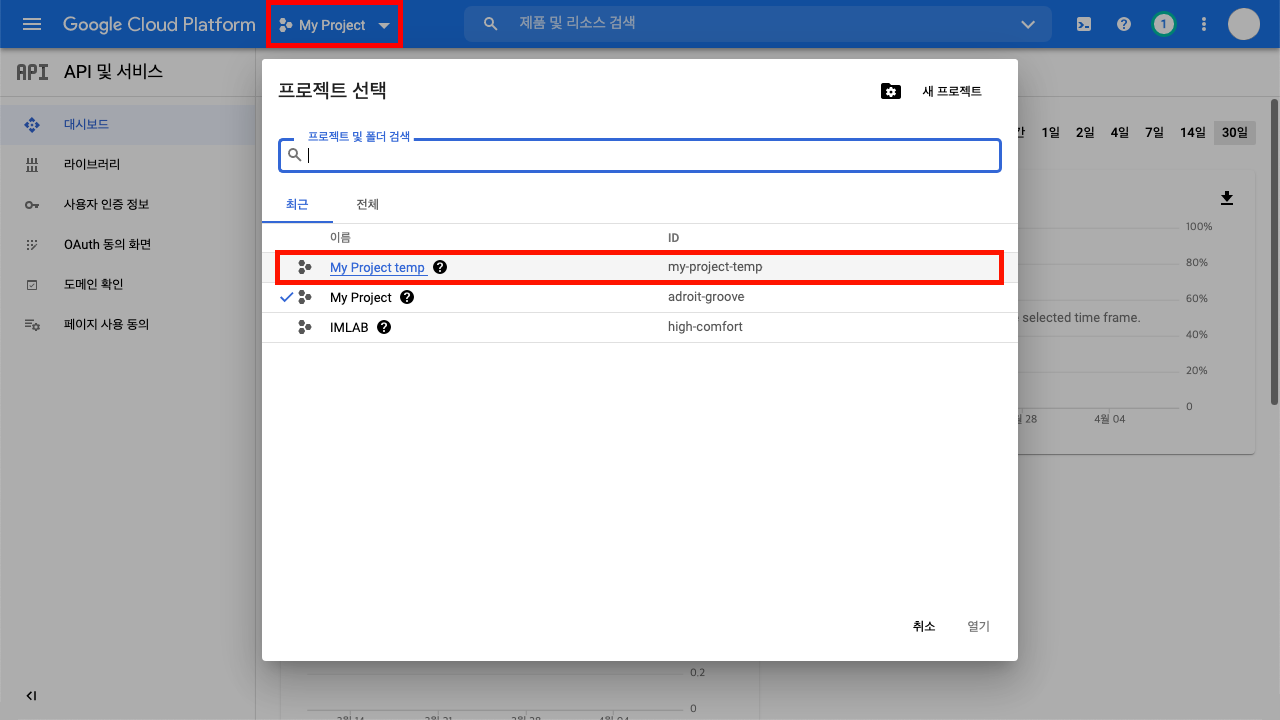This screenshot has height=720, width=1280.
Task: Select the 30일 time range
Action: [1235, 132]
